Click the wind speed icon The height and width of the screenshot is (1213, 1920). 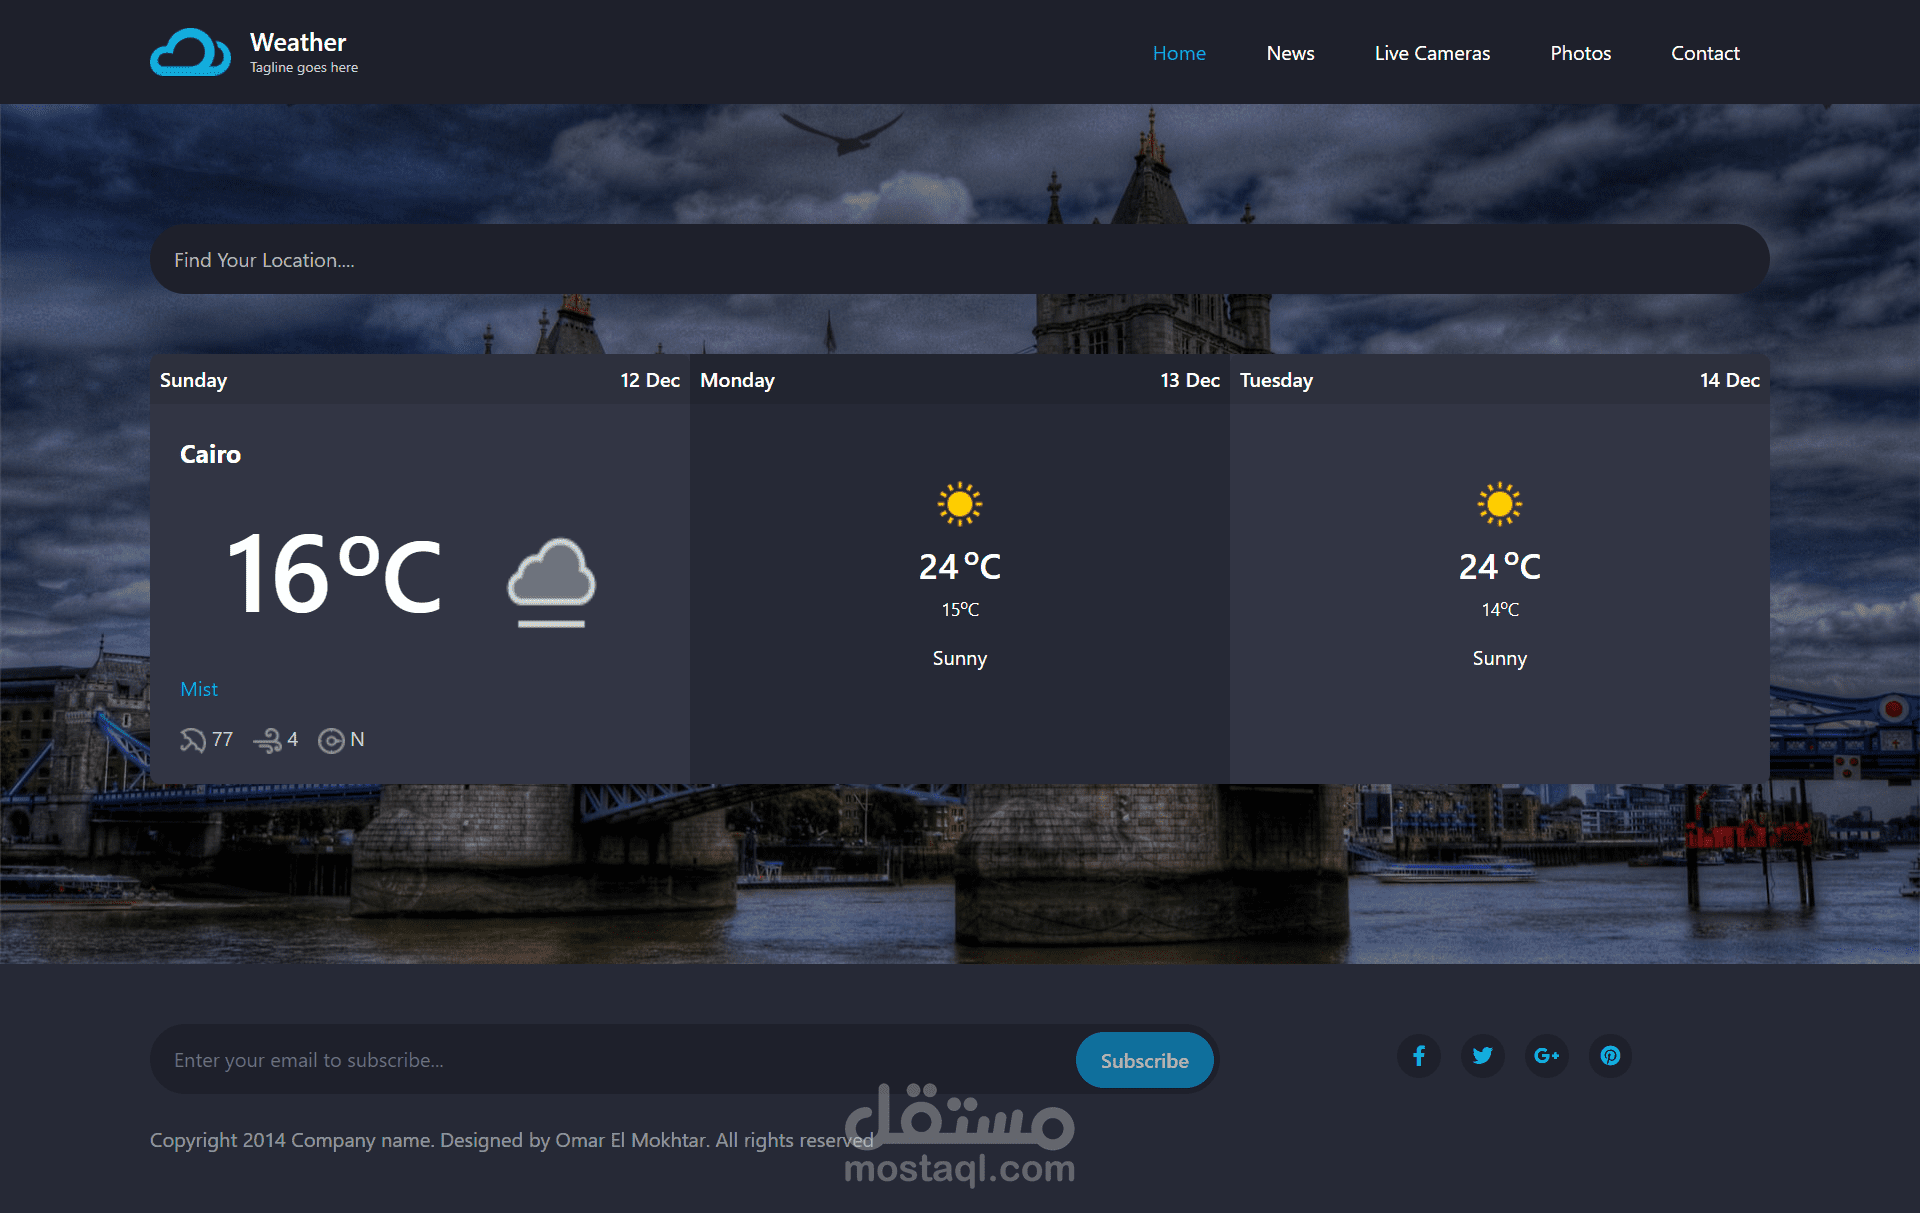[x=267, y=740]
